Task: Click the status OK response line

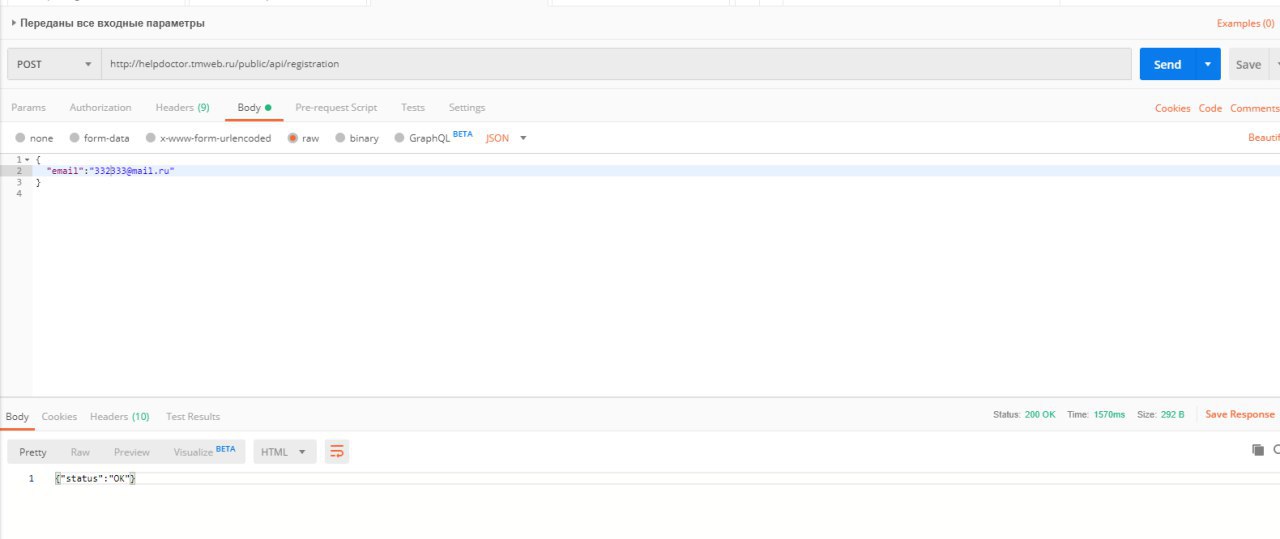Action: [95, 478]
